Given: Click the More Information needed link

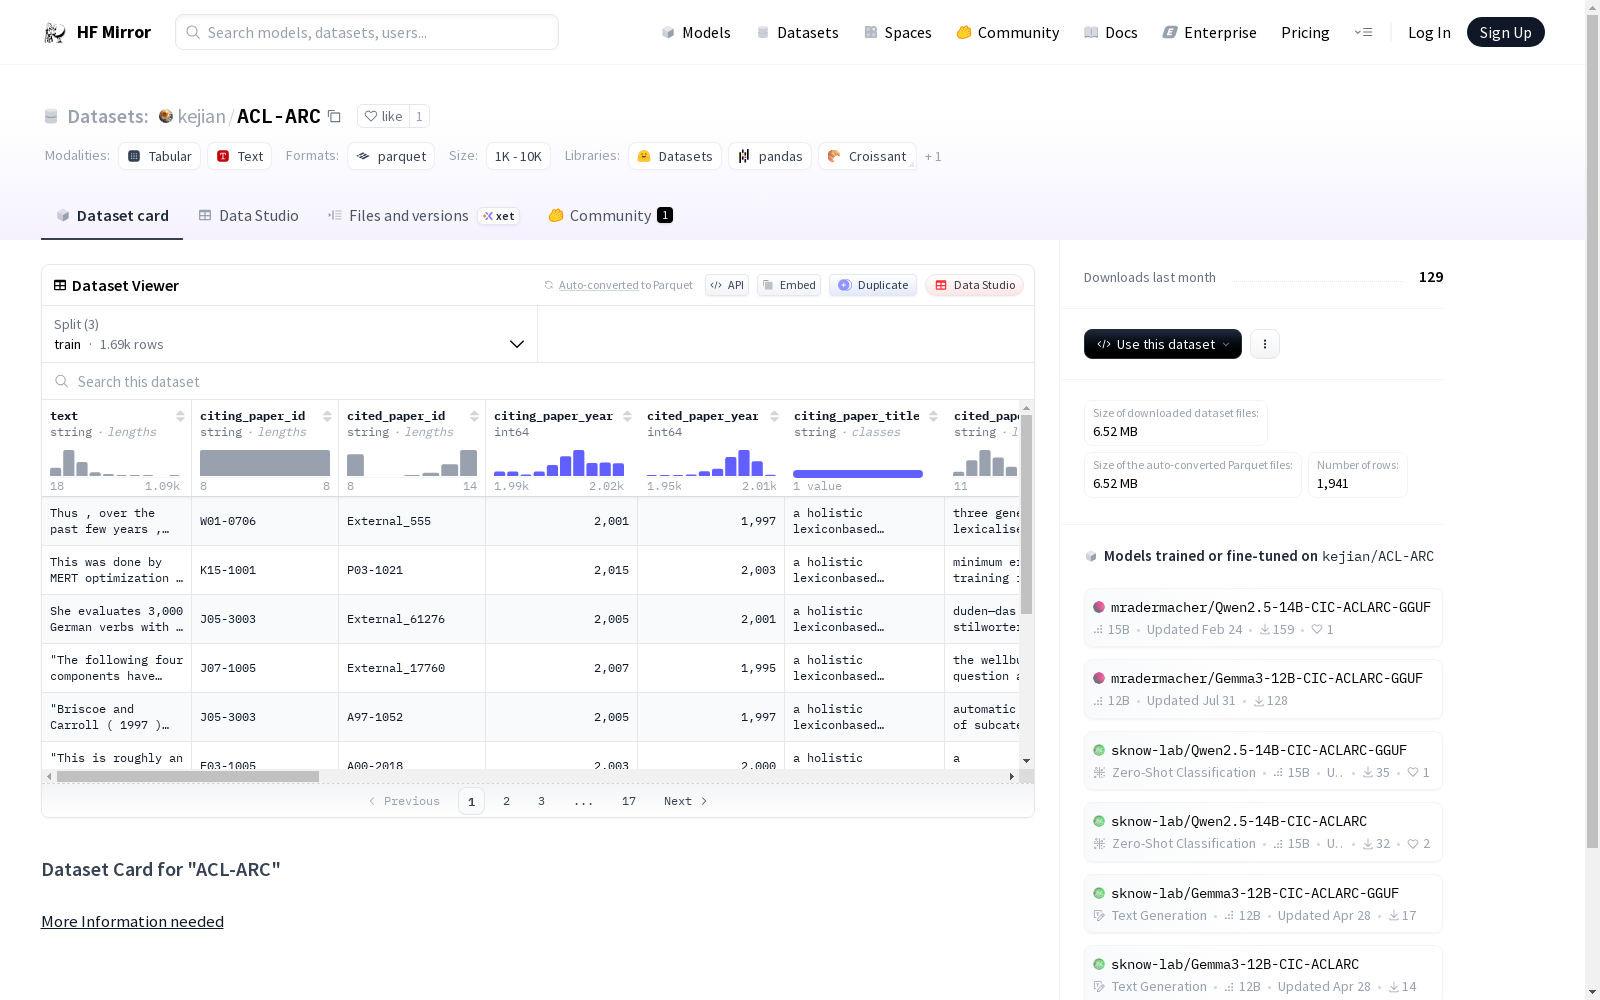Looking at the screenshot, I should [x=132, y=922].
